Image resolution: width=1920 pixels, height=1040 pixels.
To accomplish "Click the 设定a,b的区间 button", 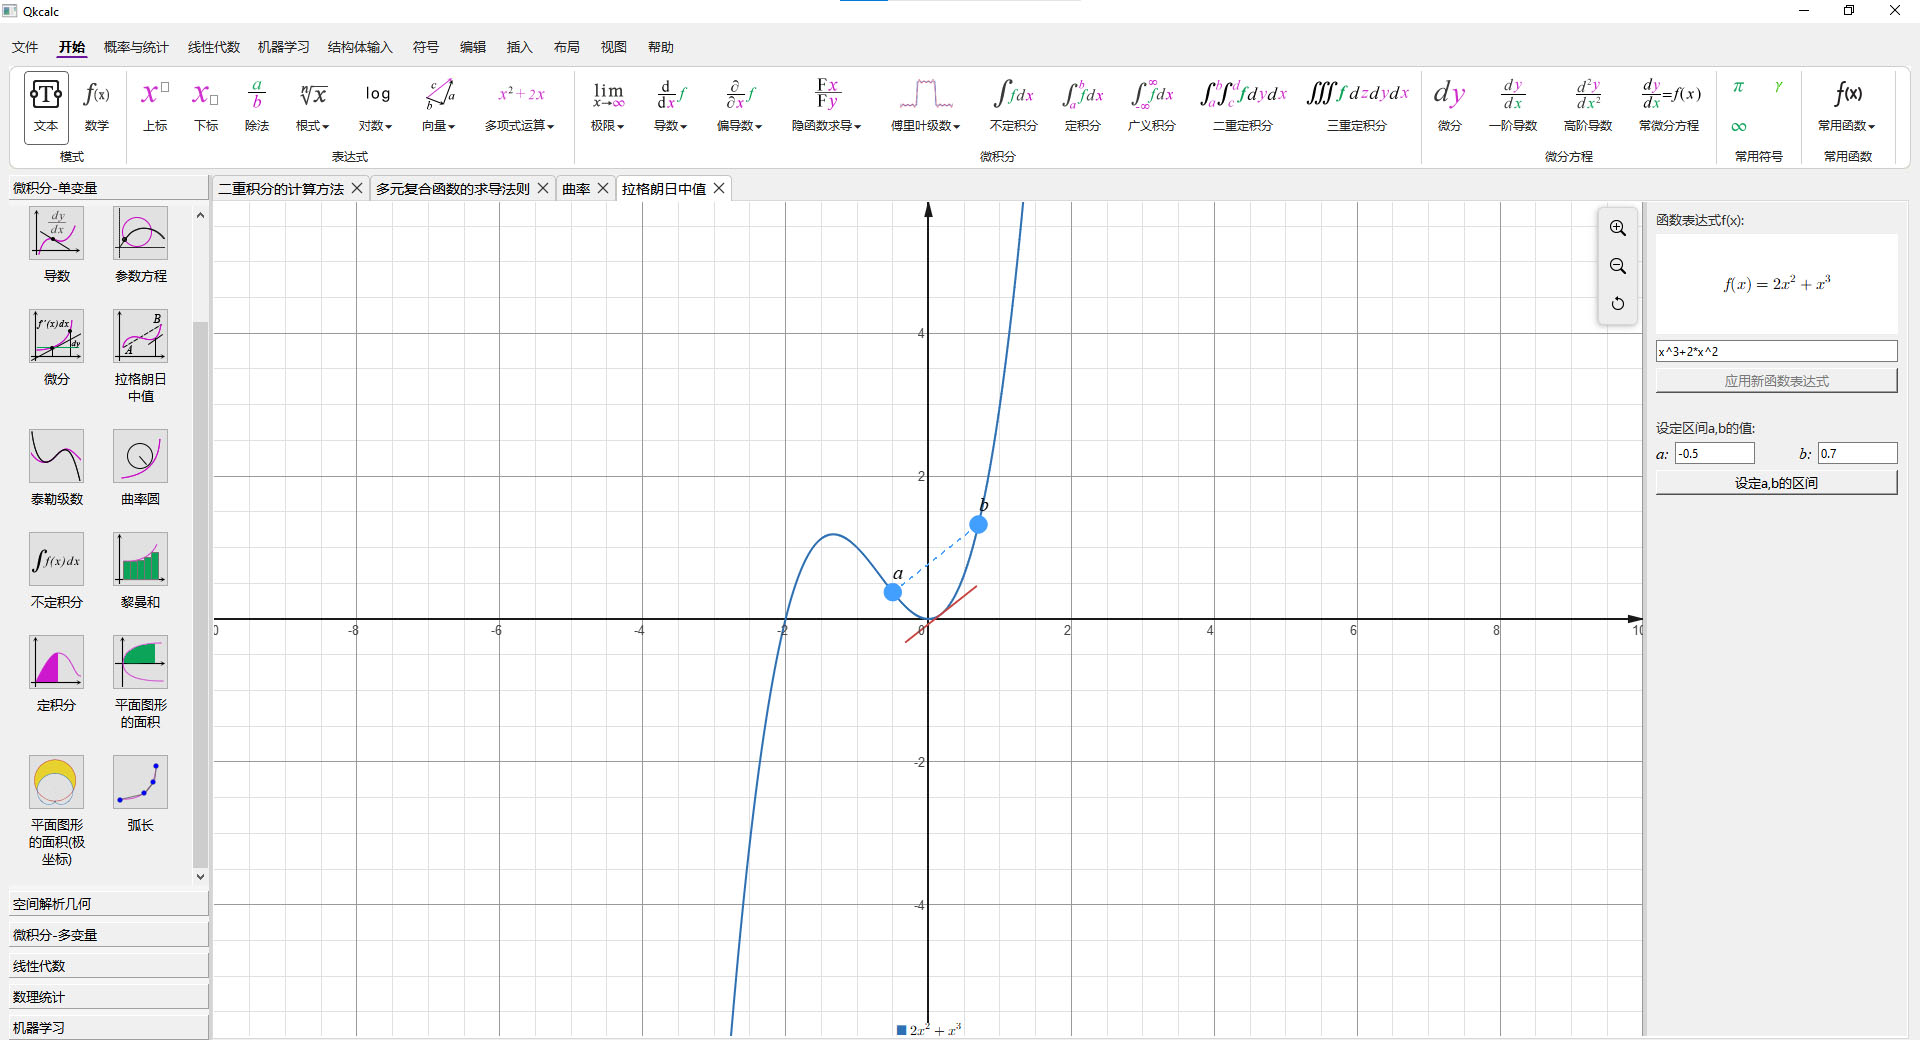I will coord(1776,483).
